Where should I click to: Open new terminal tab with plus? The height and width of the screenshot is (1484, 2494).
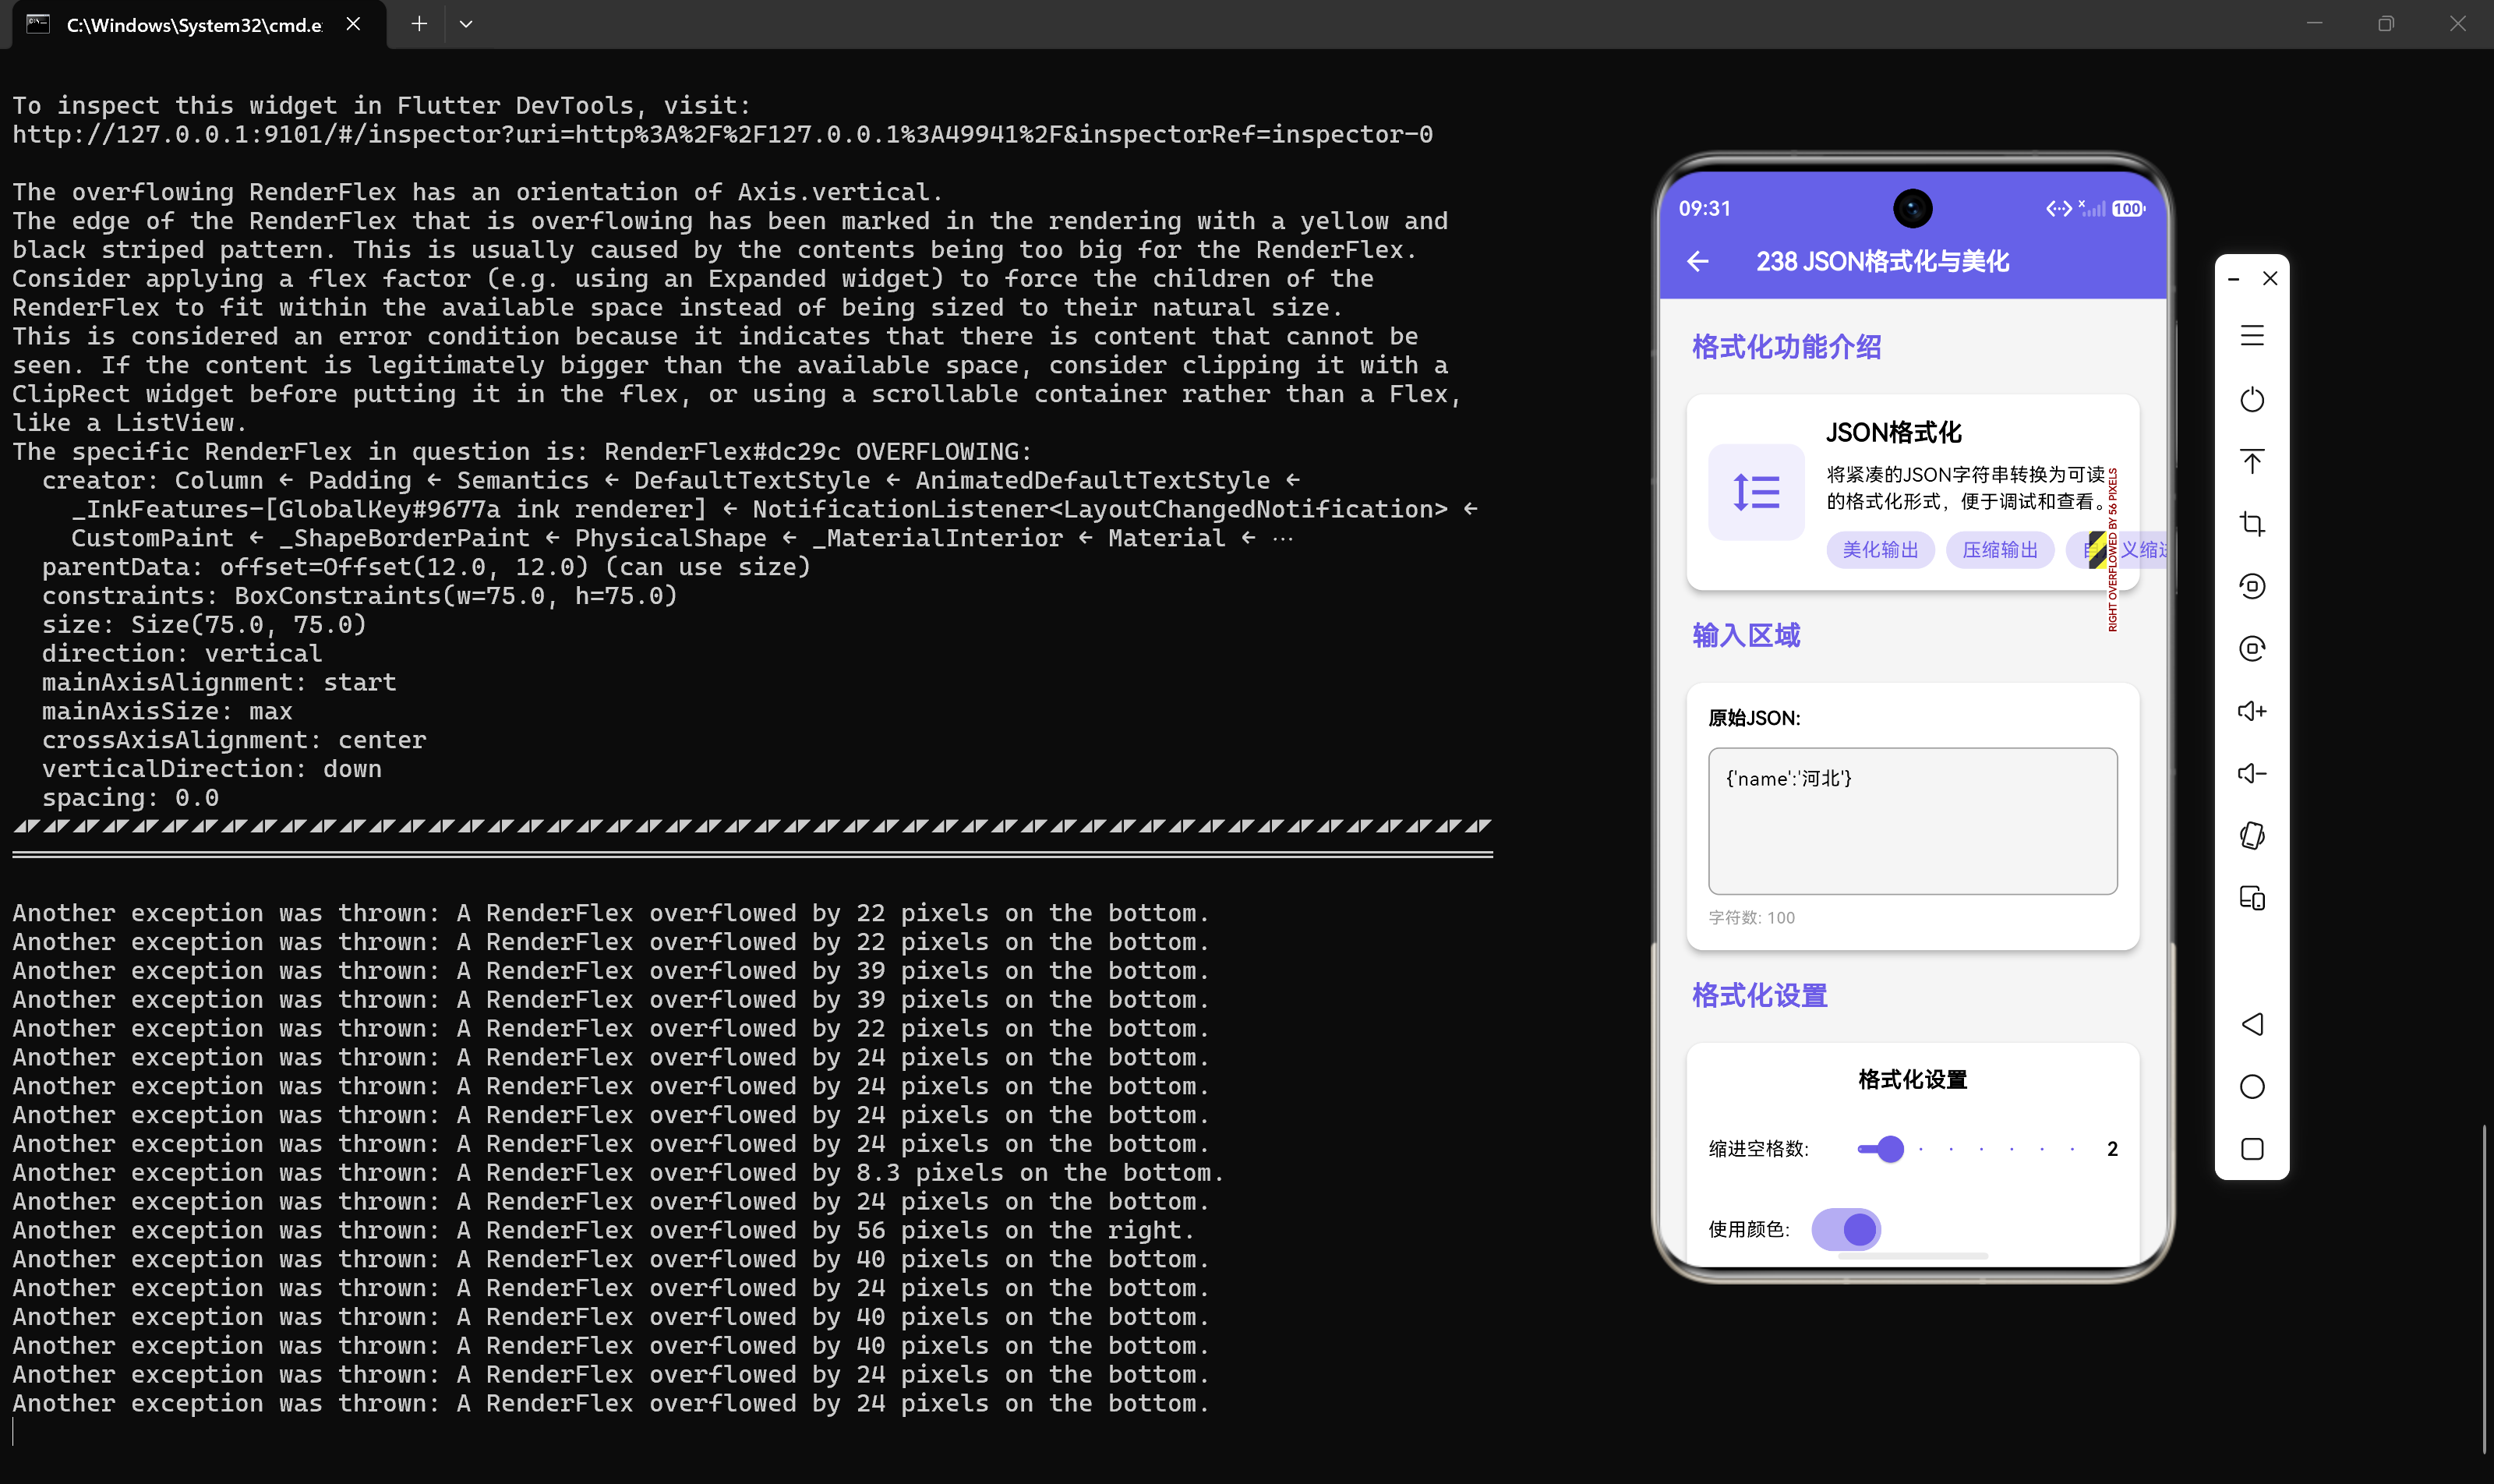419,24
